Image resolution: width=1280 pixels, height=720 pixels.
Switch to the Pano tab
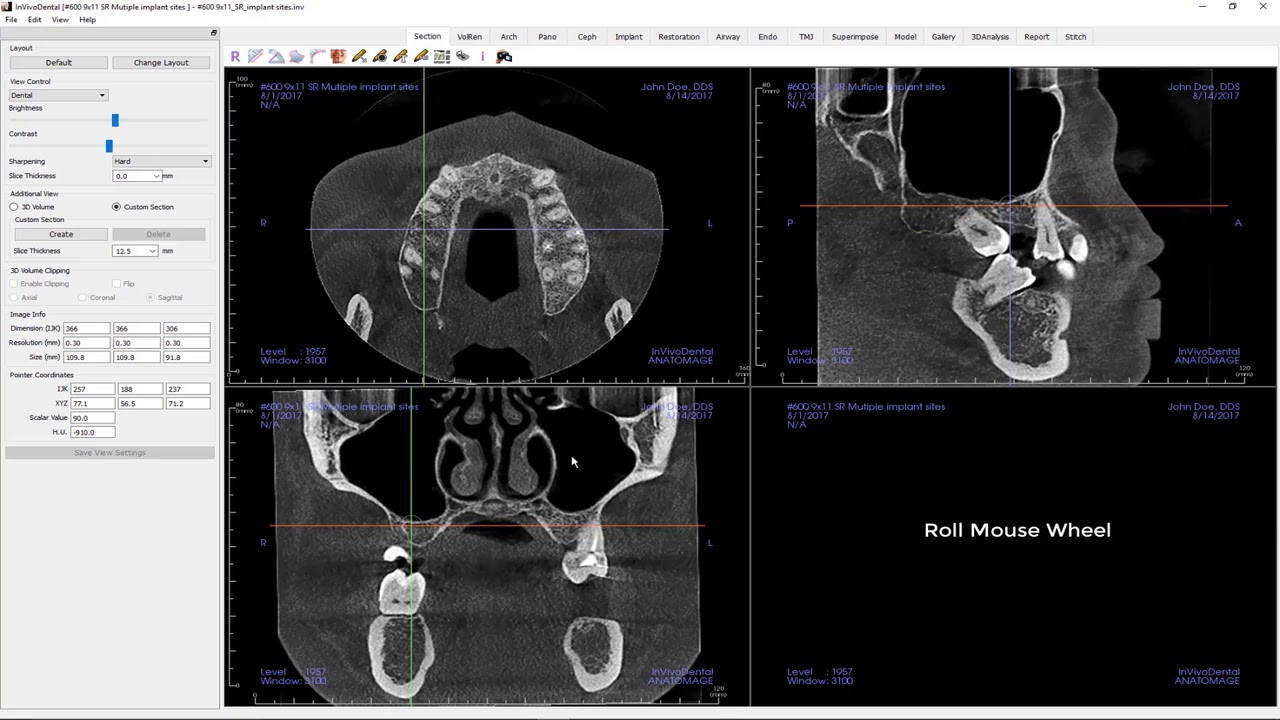[x=547, y=37]
